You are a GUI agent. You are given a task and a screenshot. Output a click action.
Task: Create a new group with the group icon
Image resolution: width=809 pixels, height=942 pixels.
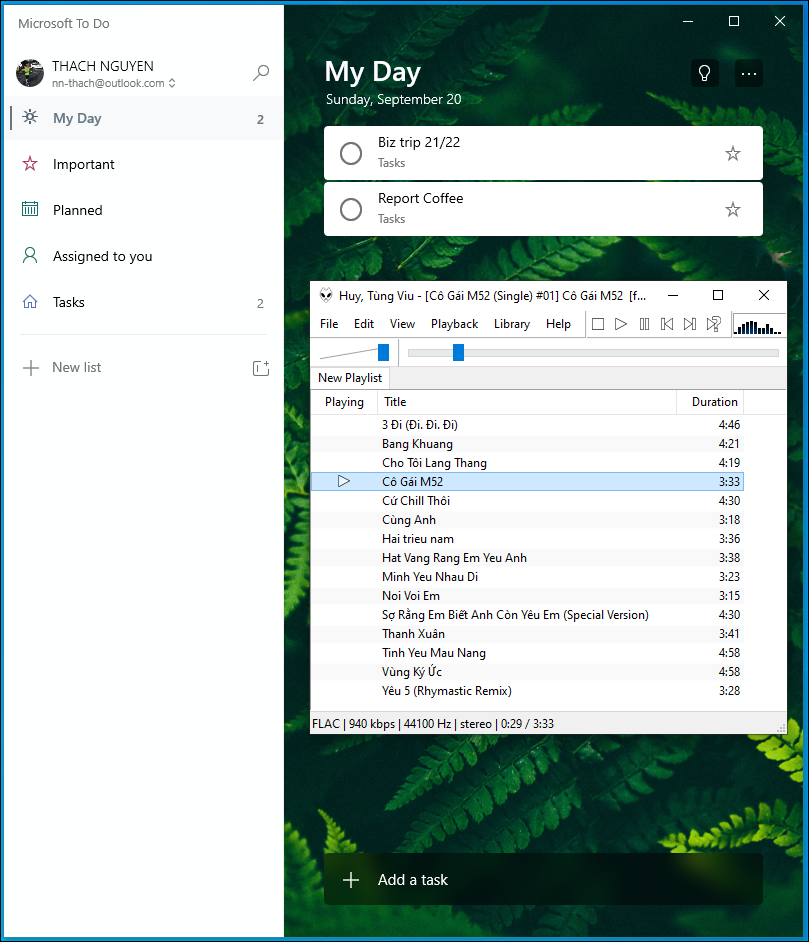[261, 368]
